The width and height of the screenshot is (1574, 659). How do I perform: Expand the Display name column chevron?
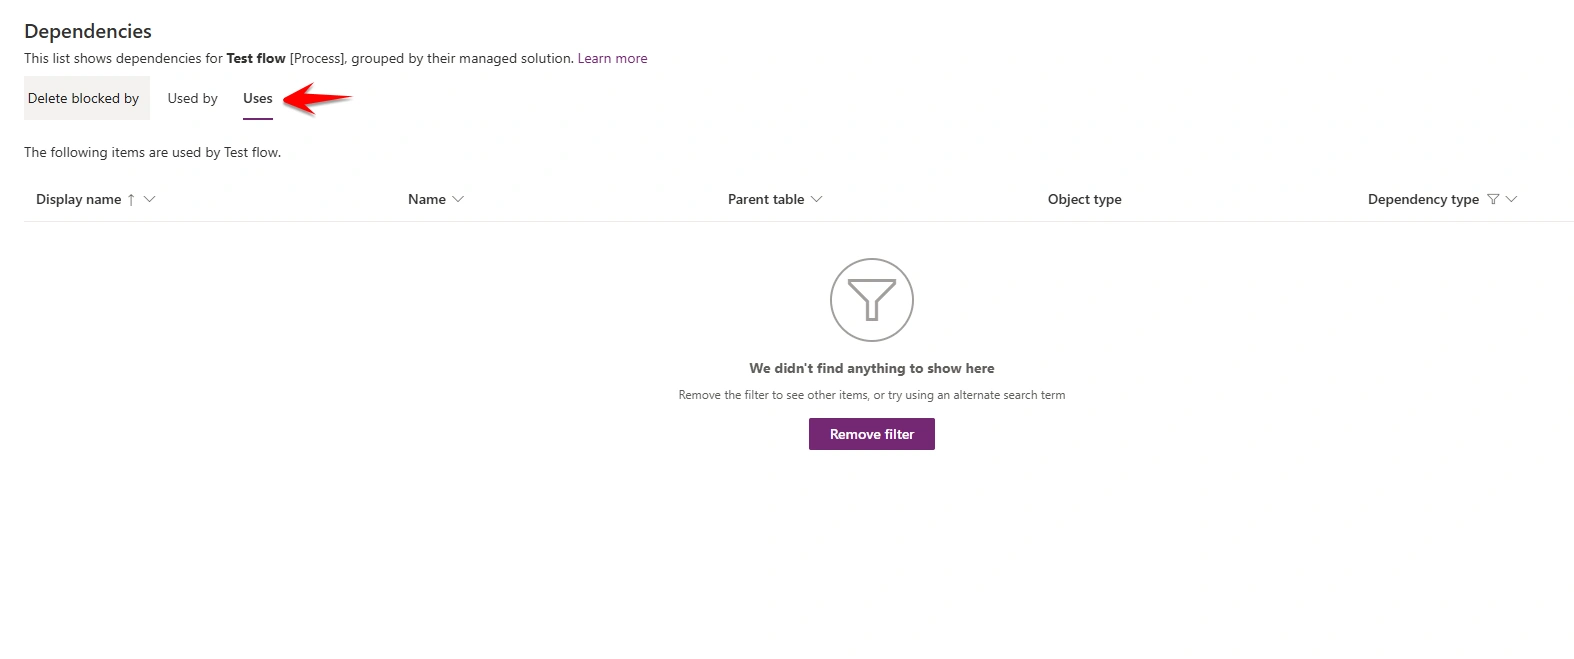tap(150, 199)
